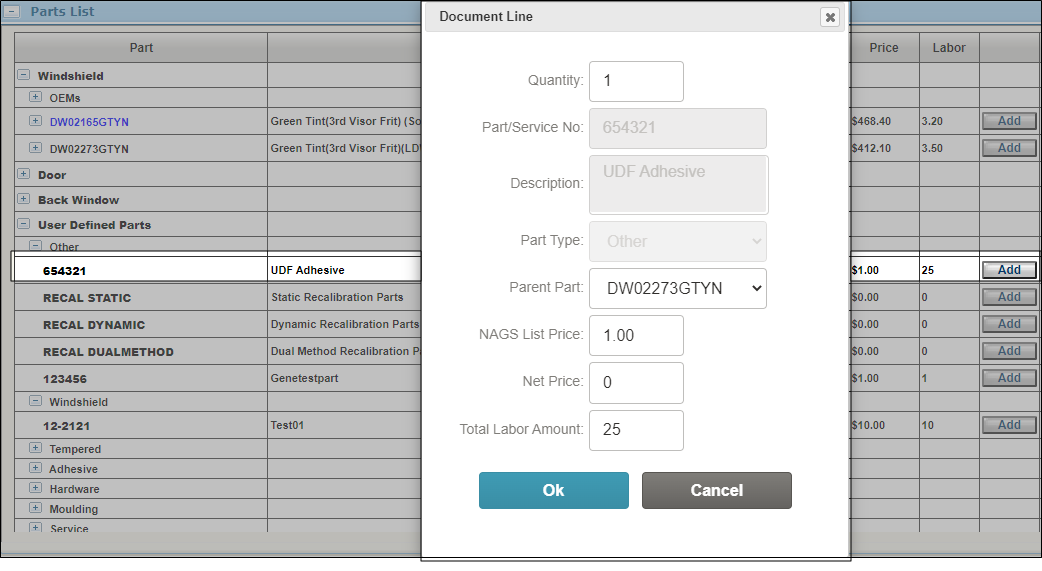Image resolution: width=1042 pixels, height=571 pixels.
Task: Click the Parts List panel title
Action: tap(62, 11)
